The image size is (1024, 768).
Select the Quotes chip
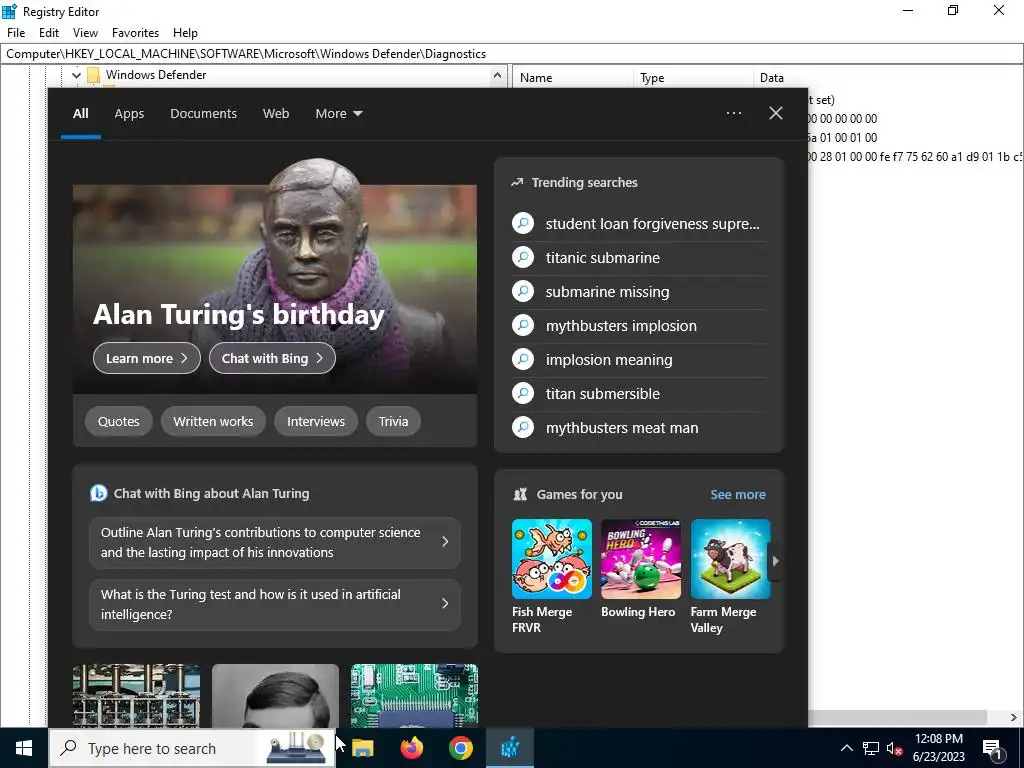coord(118,421)
